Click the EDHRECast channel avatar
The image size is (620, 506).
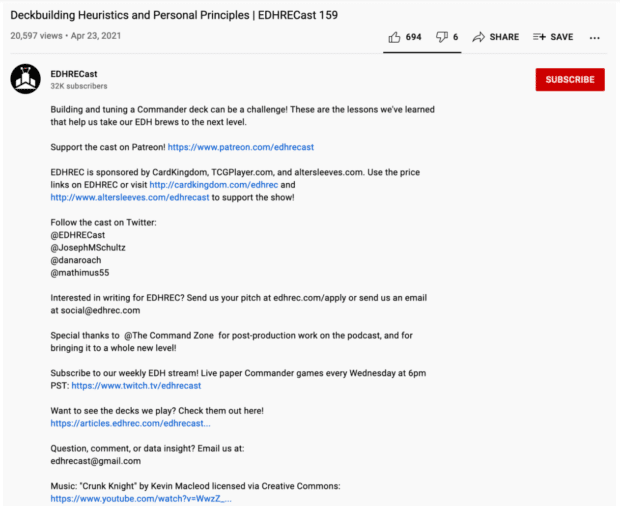click(x=25, y=79)
